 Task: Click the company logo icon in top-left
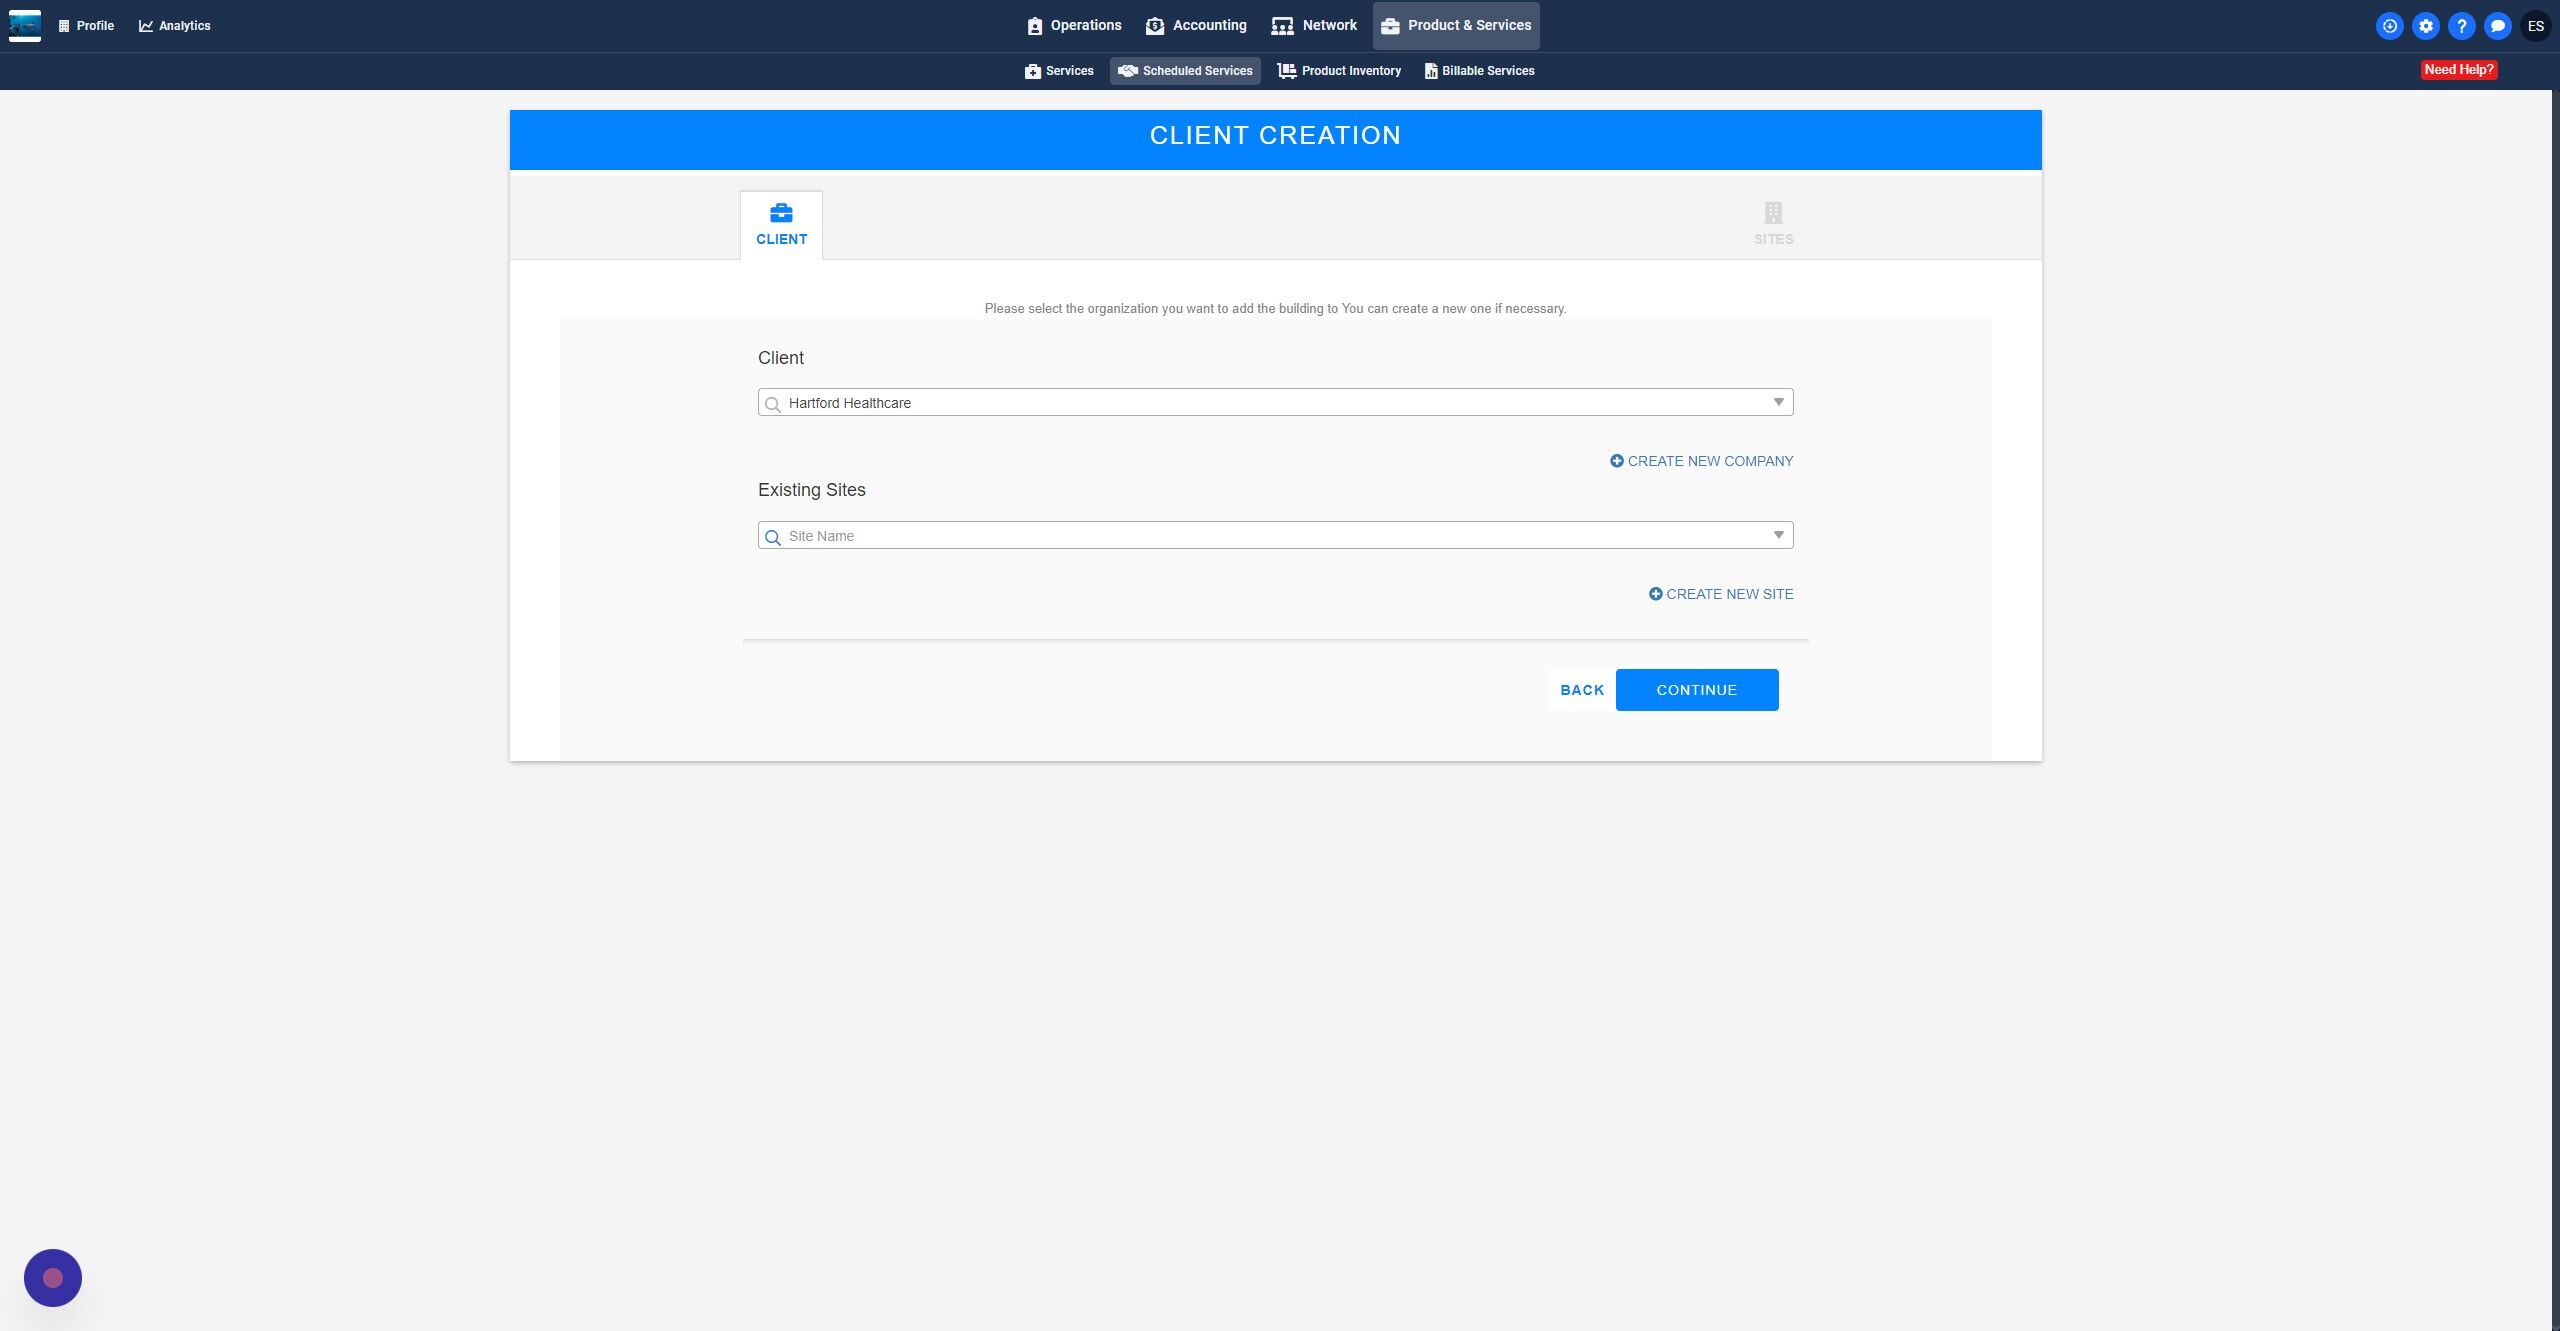coord(25,25)
